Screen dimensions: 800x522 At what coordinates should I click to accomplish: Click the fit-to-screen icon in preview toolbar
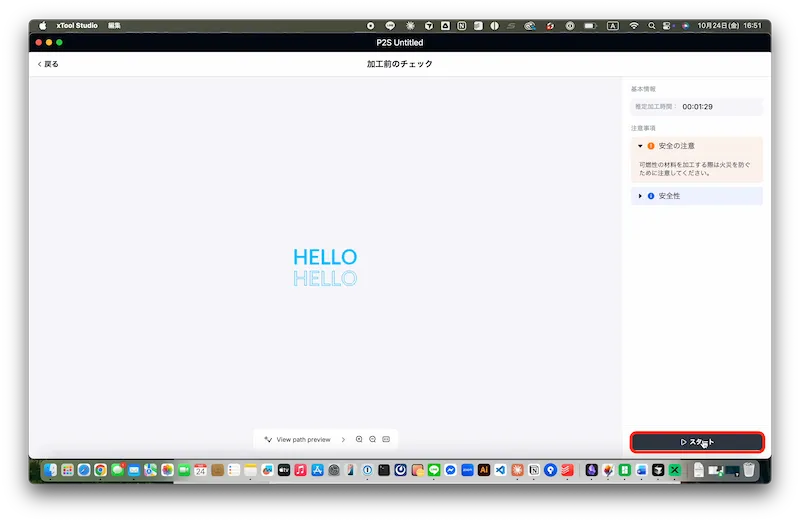coord(386,439)
